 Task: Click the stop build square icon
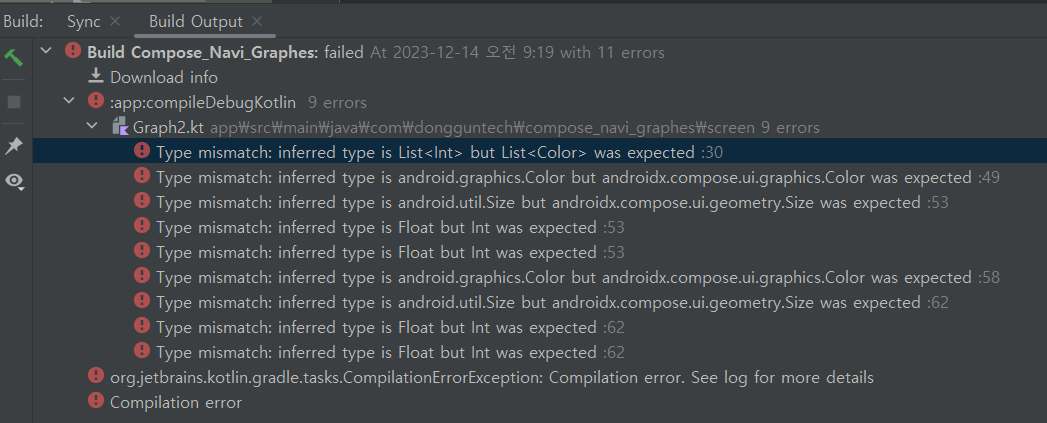tap(14, 102)
